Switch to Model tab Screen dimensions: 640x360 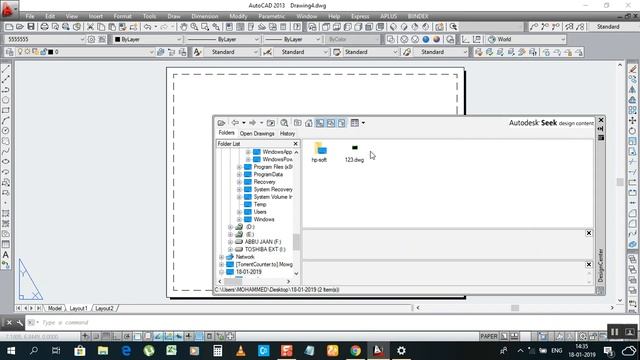(55, 309)
